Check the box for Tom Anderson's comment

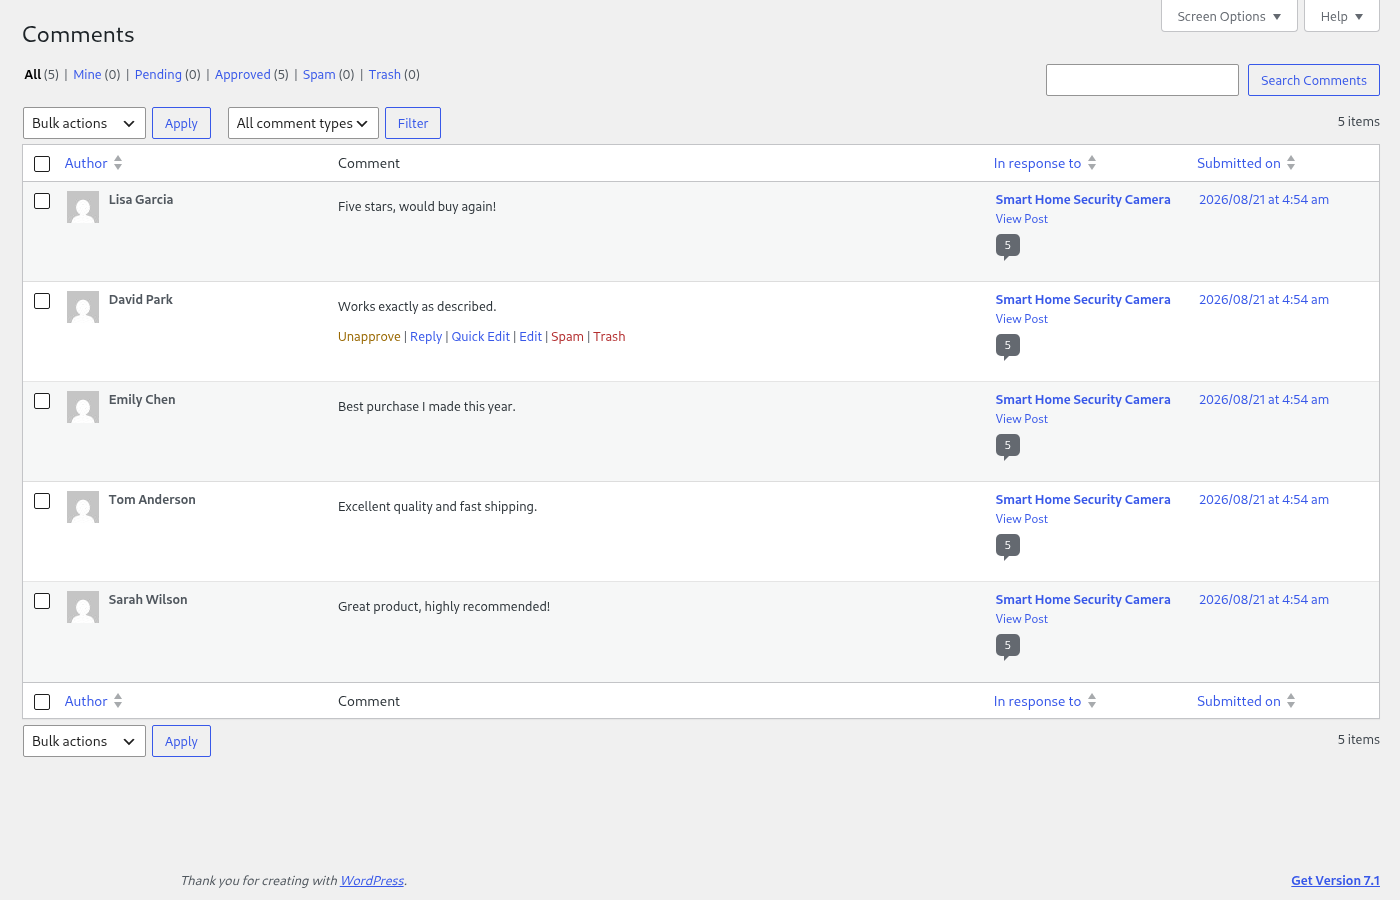(42, 501)
